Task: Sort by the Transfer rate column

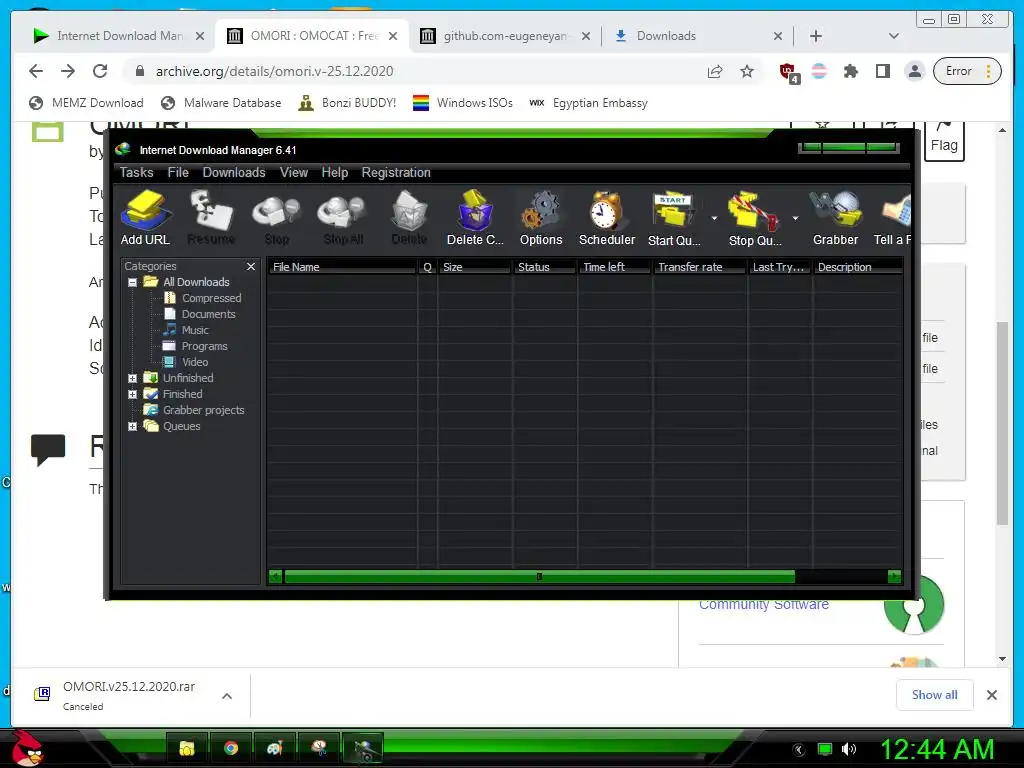Action: [699, 267]
